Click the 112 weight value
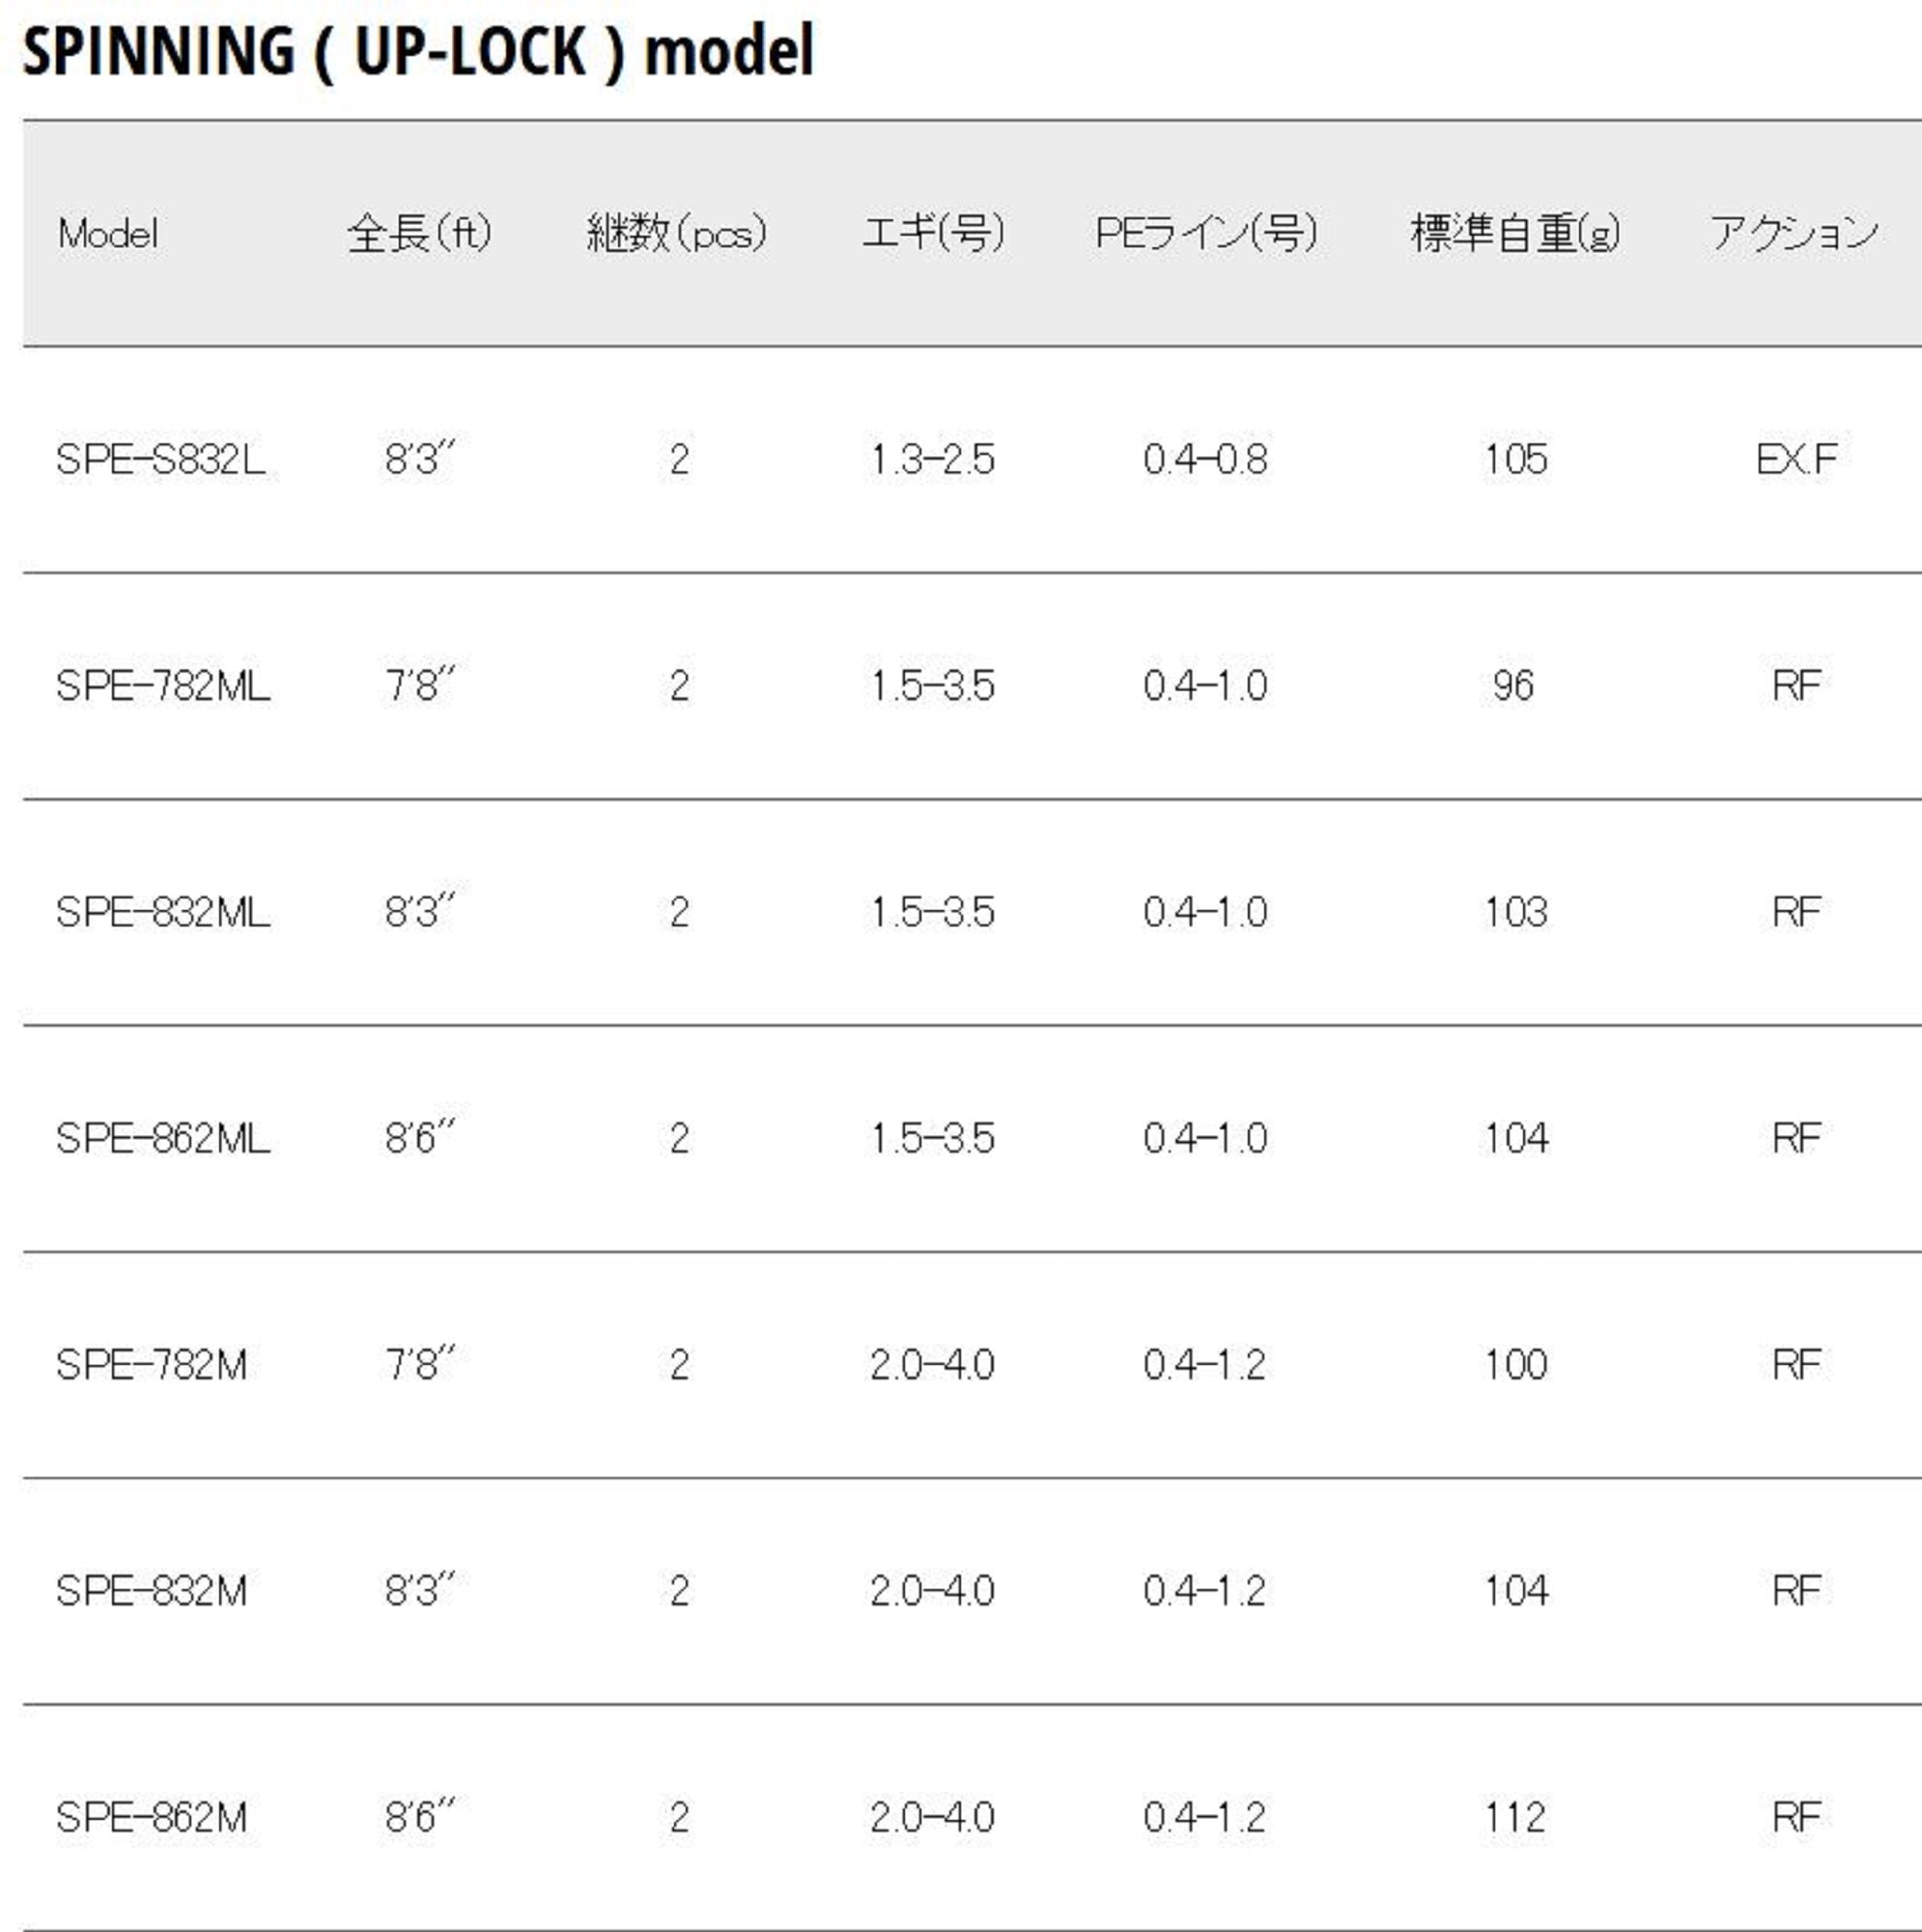1922x1932 pixels. tap(1515, 1817)
